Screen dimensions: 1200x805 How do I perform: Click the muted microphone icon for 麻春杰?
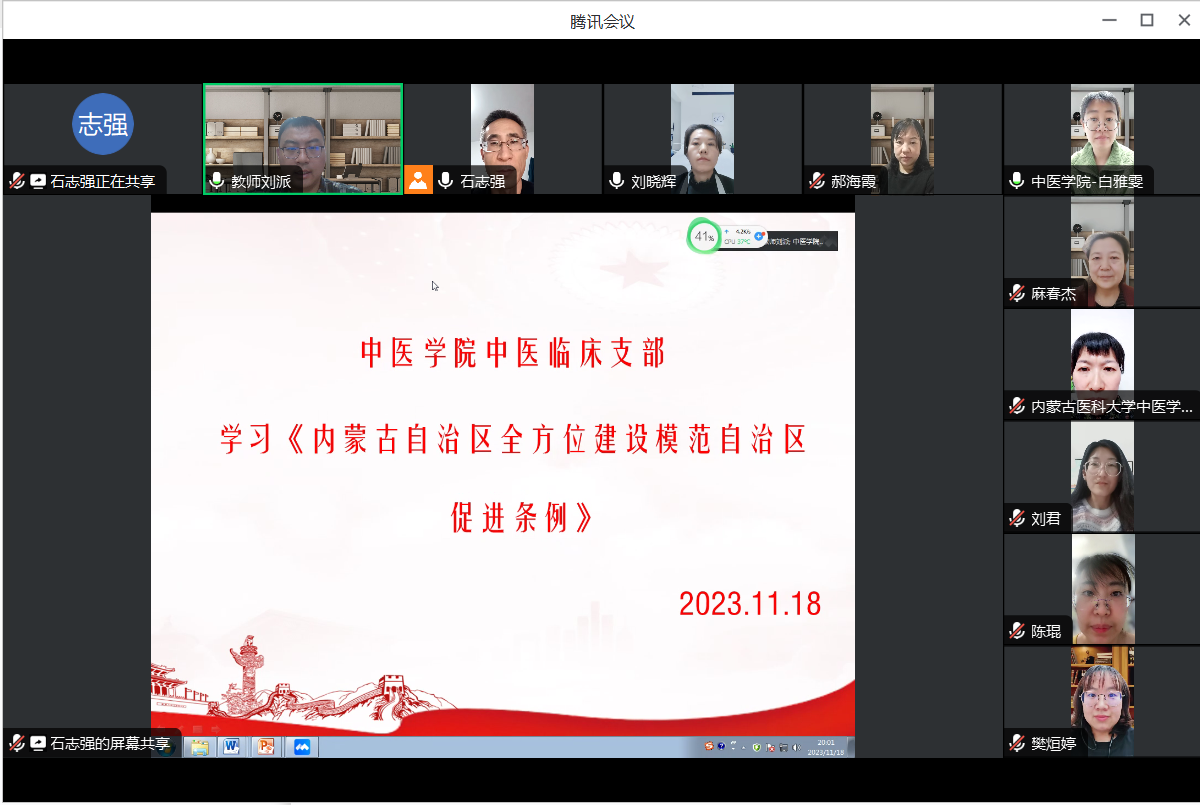point(1017,293)
